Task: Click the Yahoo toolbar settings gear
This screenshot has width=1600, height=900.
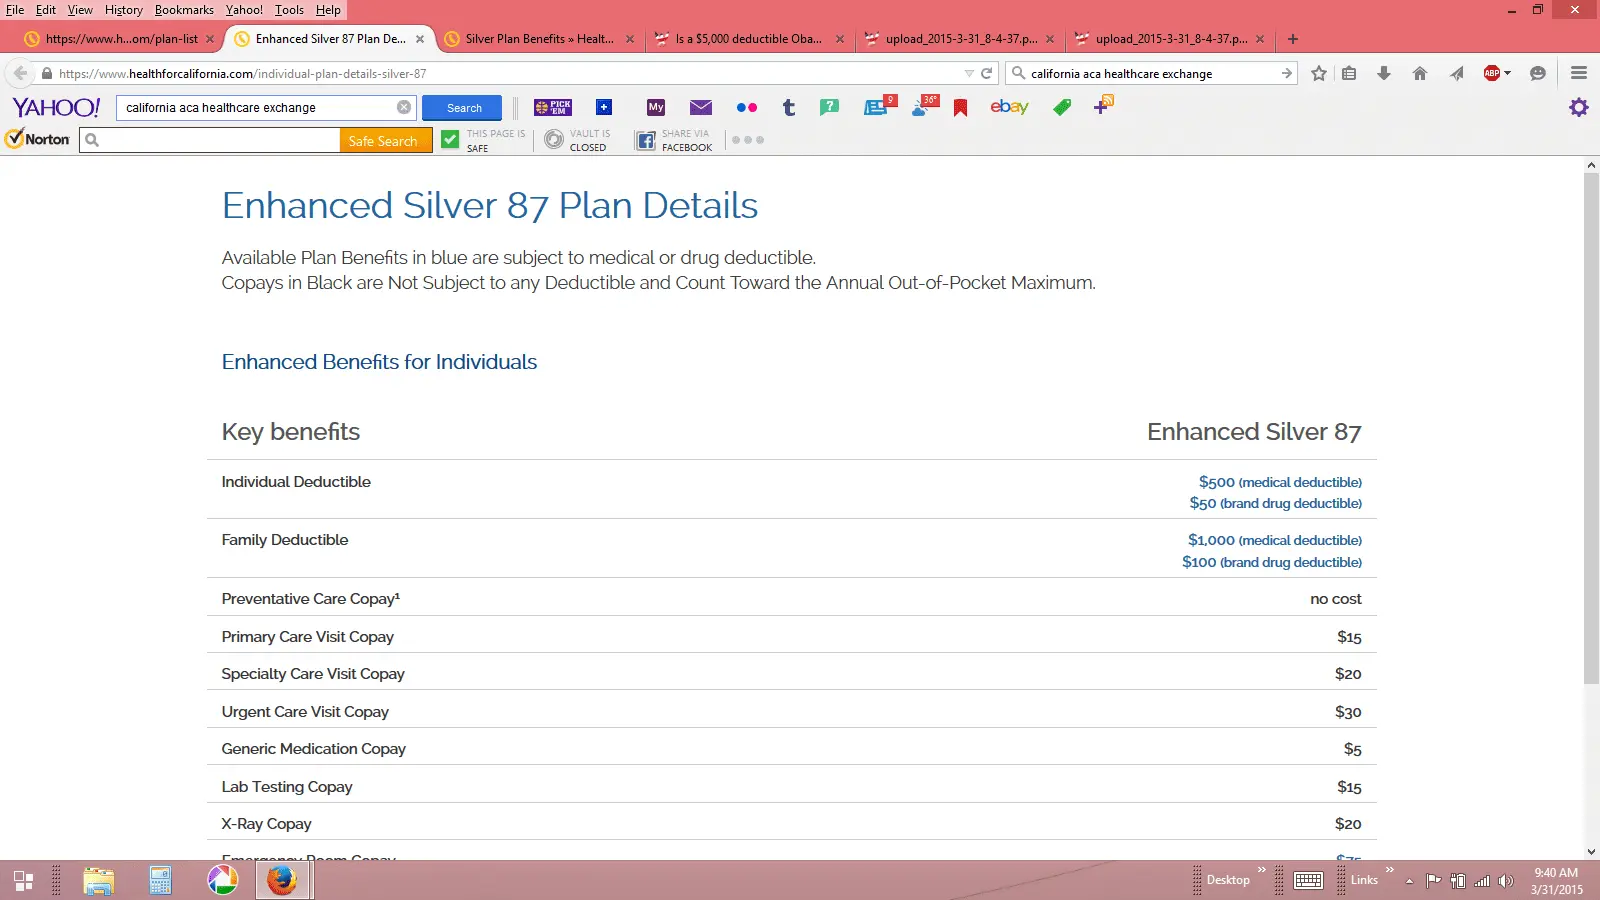Action: click(x=1578, y=108)
